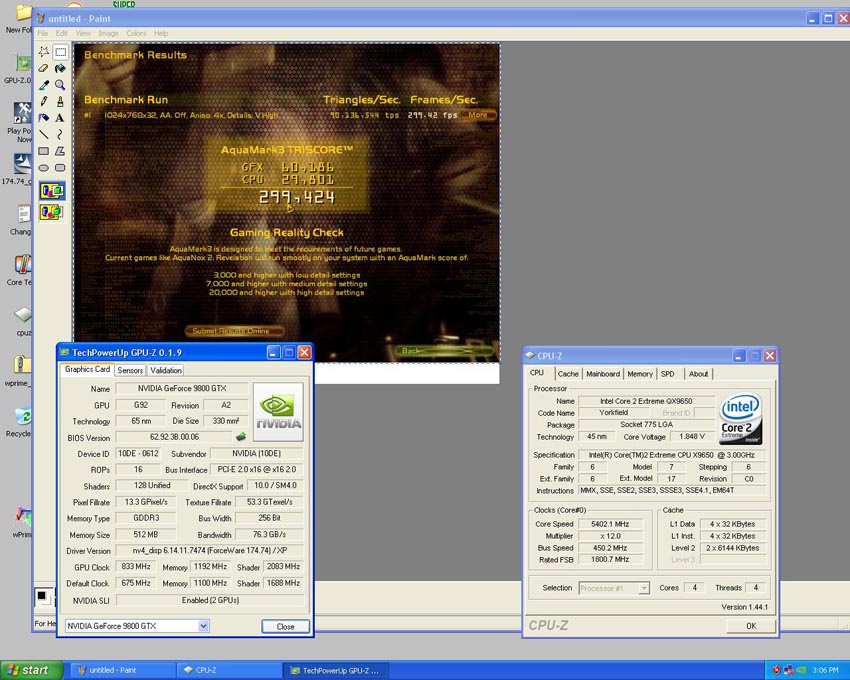850x680 pixels.
Task: Choose the Eraser tool in Paint
Action: 44,68
